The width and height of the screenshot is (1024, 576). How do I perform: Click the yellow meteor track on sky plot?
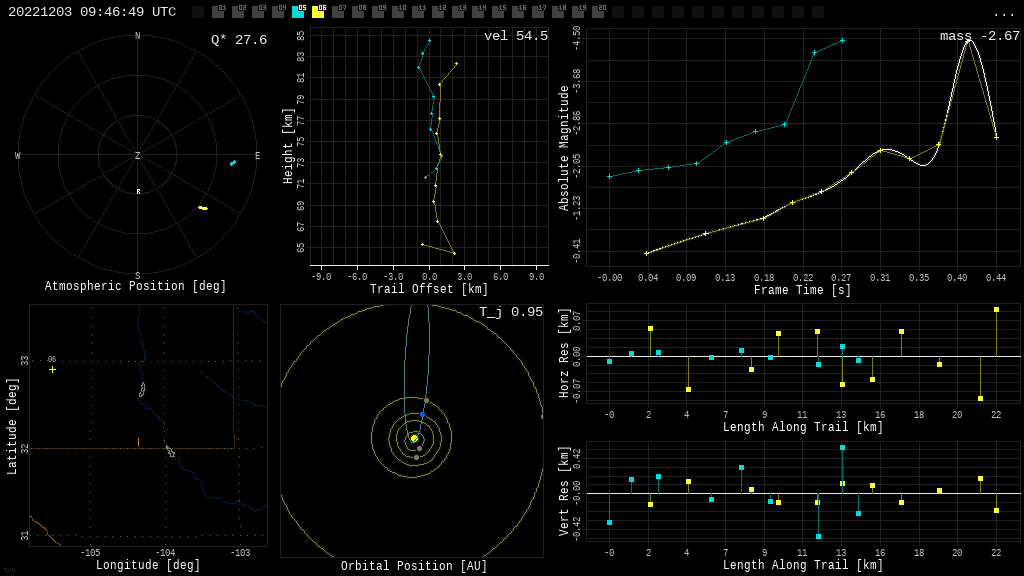click(203, 208)
